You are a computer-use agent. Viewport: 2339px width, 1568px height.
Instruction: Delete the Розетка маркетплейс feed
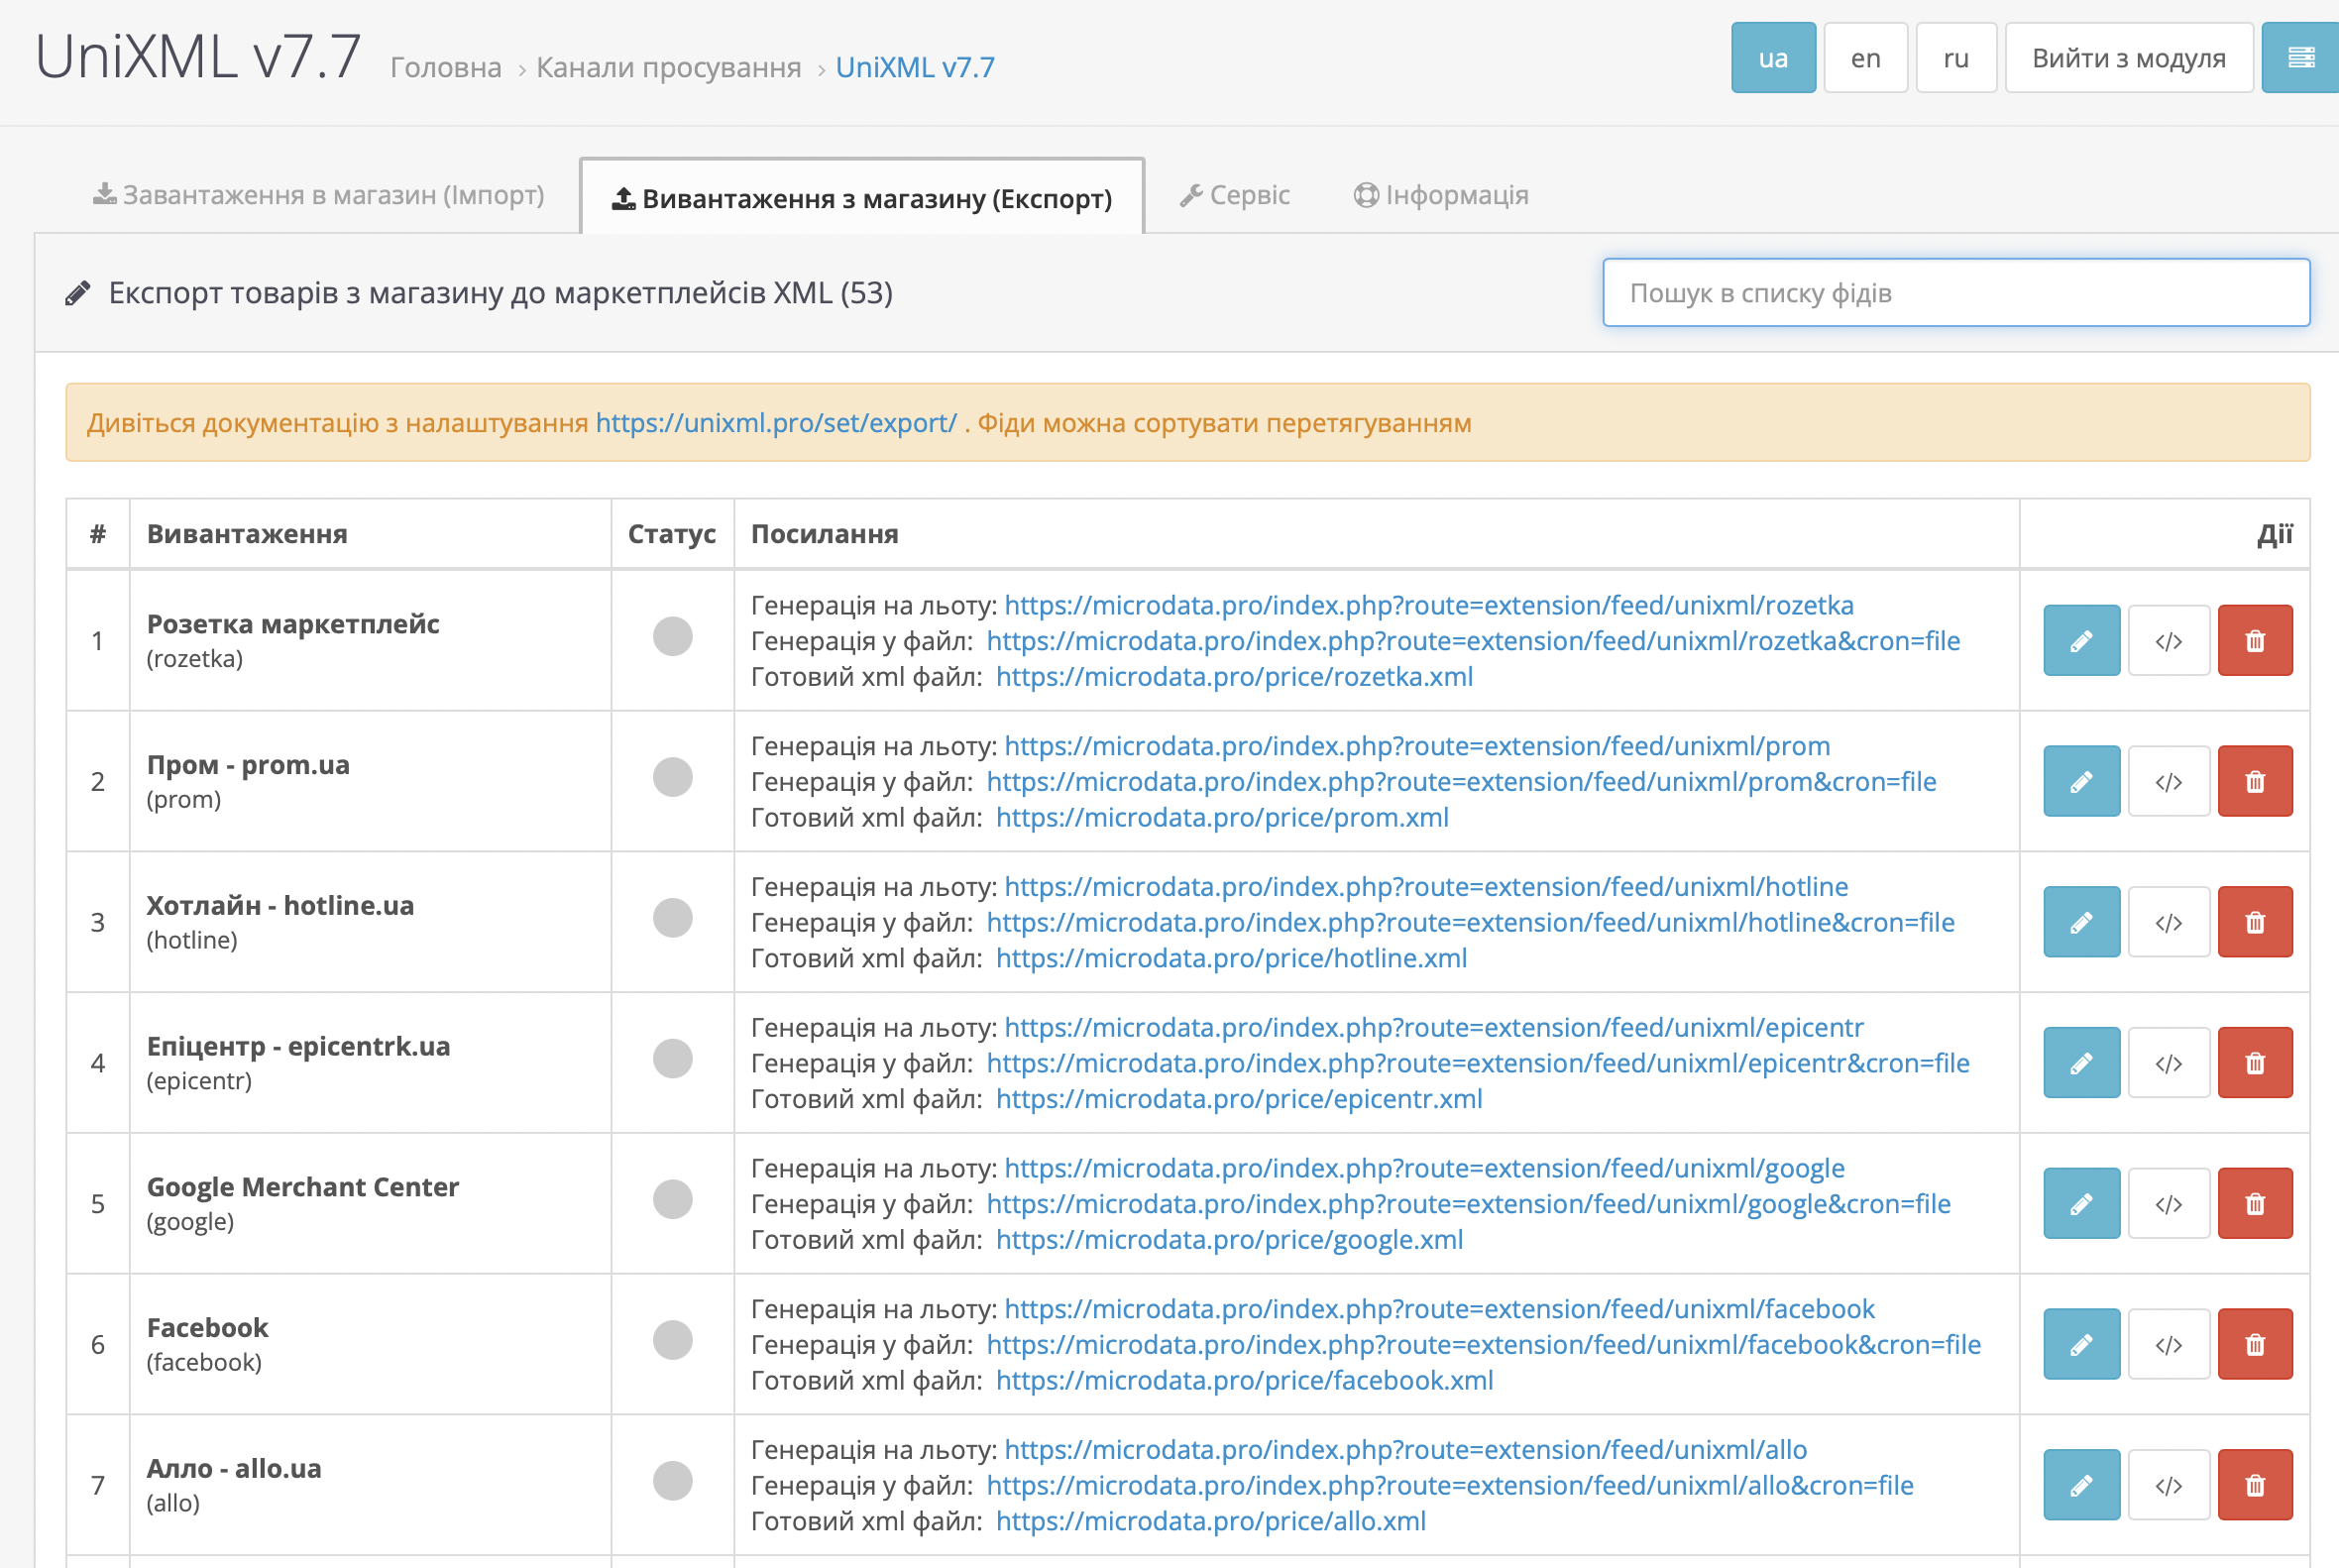click(x=2254, y=640)
